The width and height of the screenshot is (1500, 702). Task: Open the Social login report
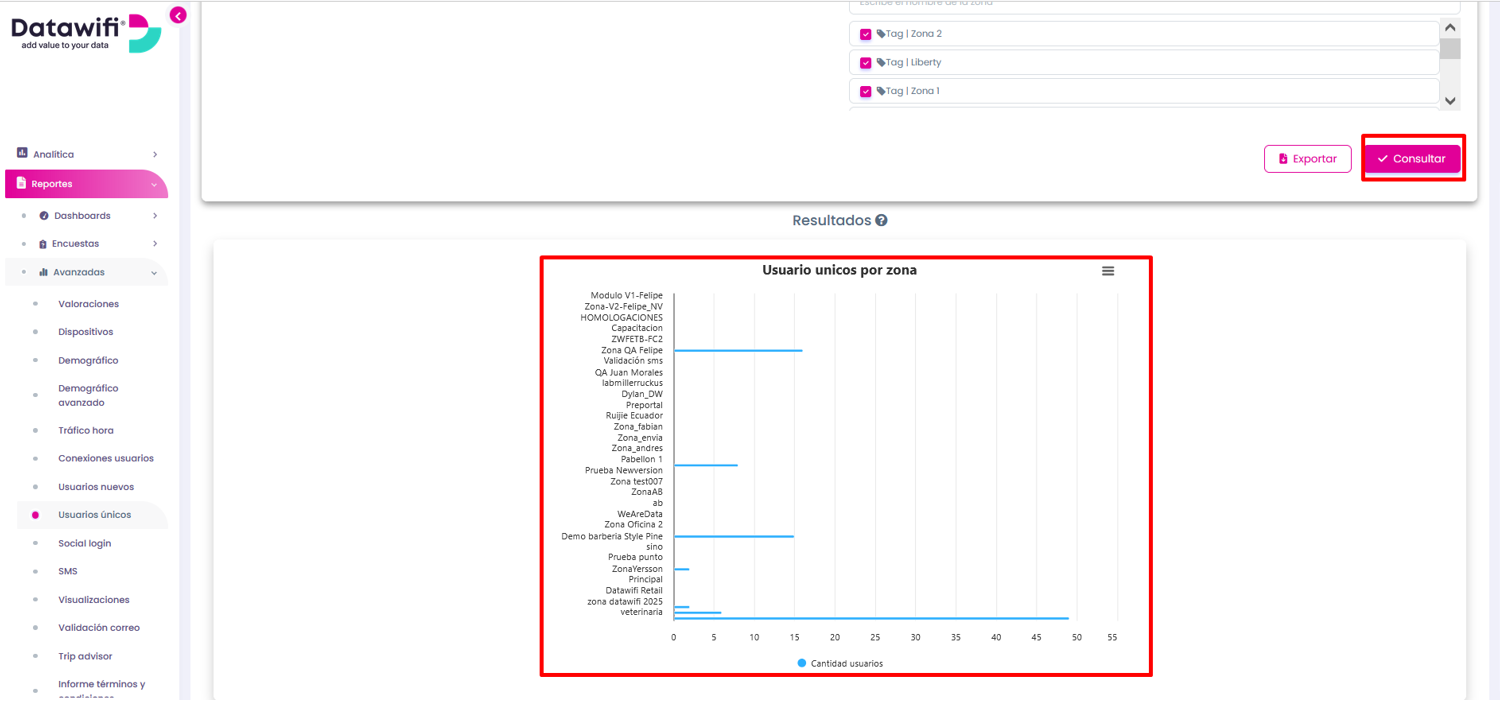point(85,543)
